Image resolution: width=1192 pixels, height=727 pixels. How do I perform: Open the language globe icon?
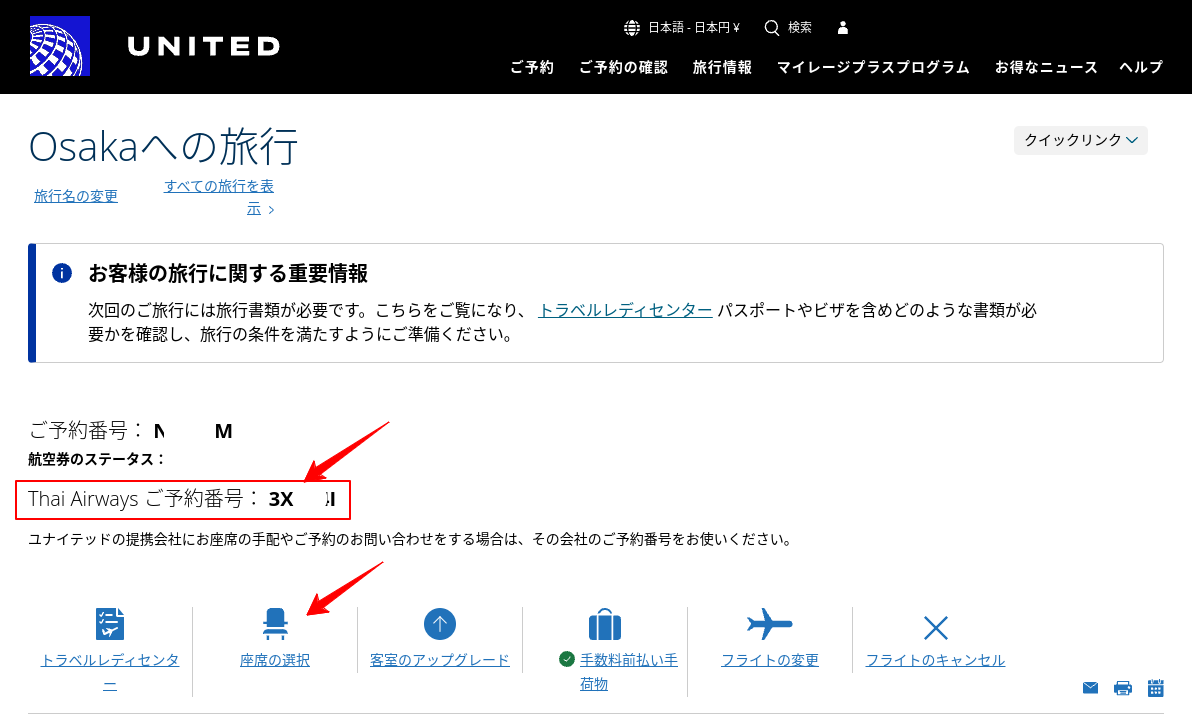(x=632, y=28)
